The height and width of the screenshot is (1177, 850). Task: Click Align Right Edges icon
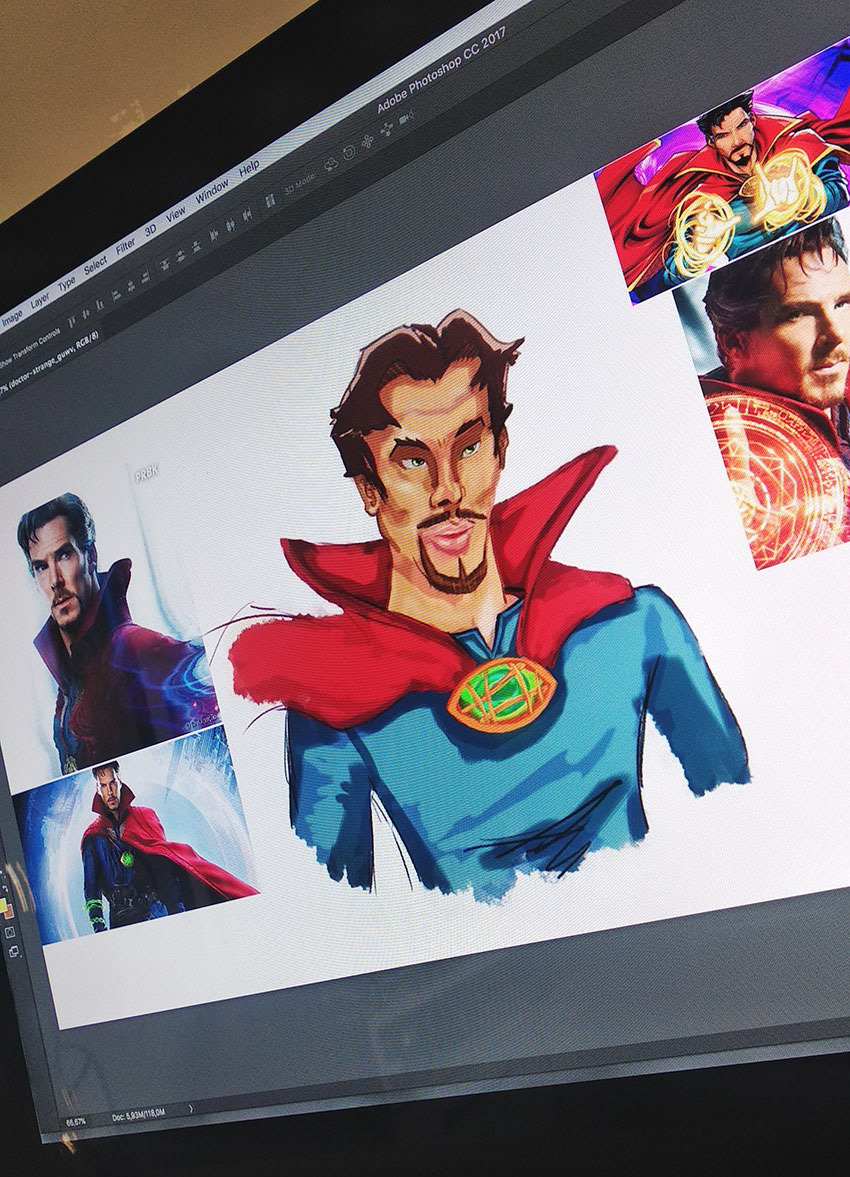pyautogui.click(x=146, y=278)
